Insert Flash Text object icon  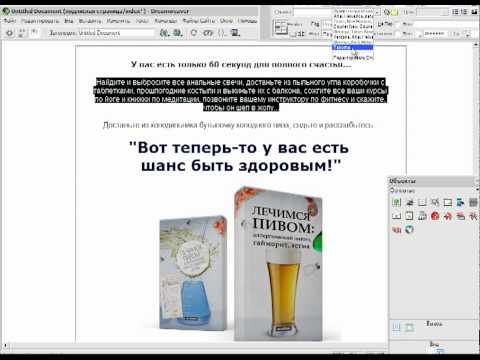(x=473, y=216)
